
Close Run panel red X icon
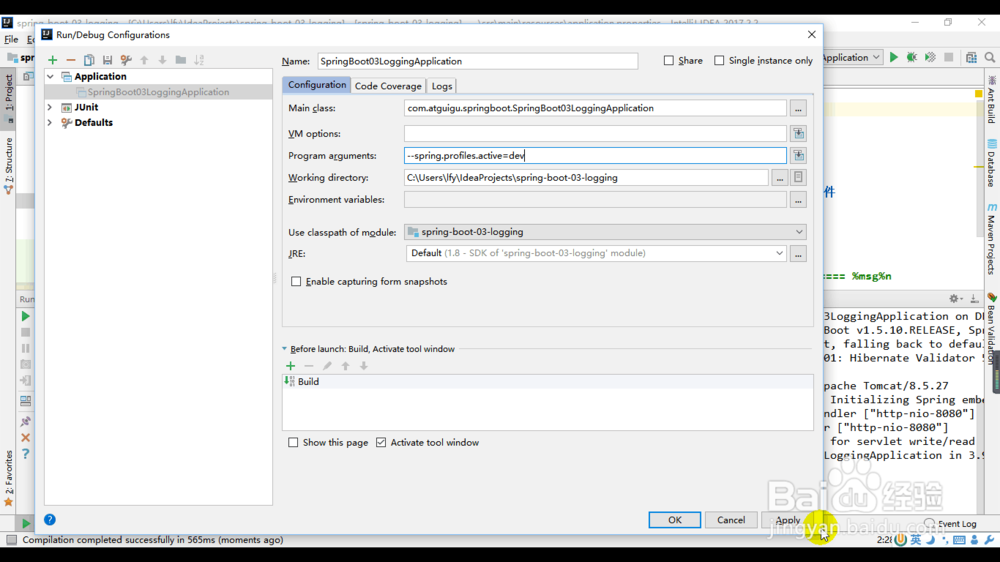26,438
